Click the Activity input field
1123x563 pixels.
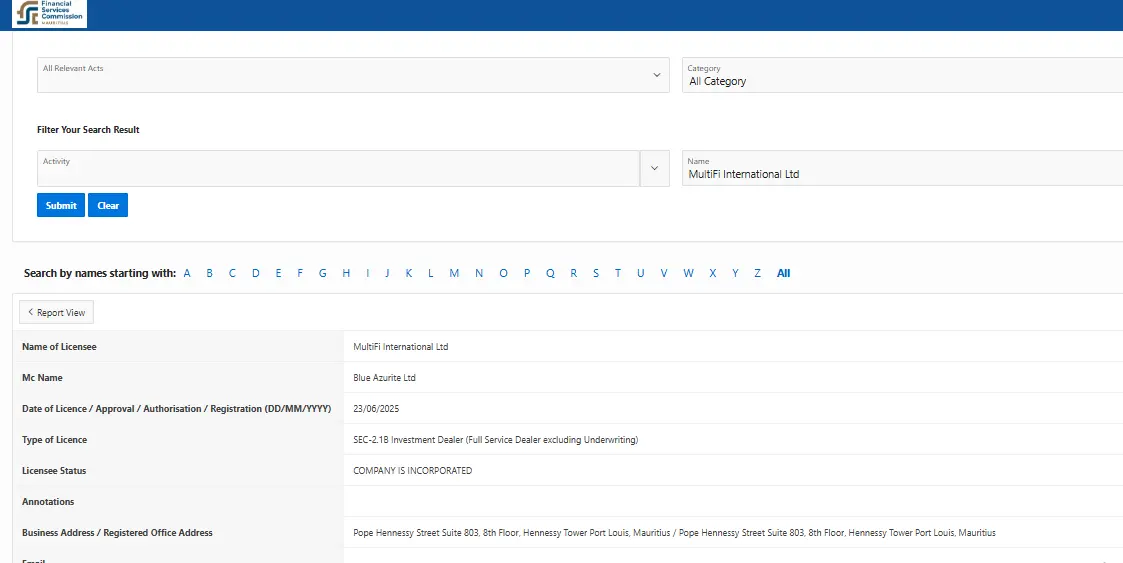338,168
